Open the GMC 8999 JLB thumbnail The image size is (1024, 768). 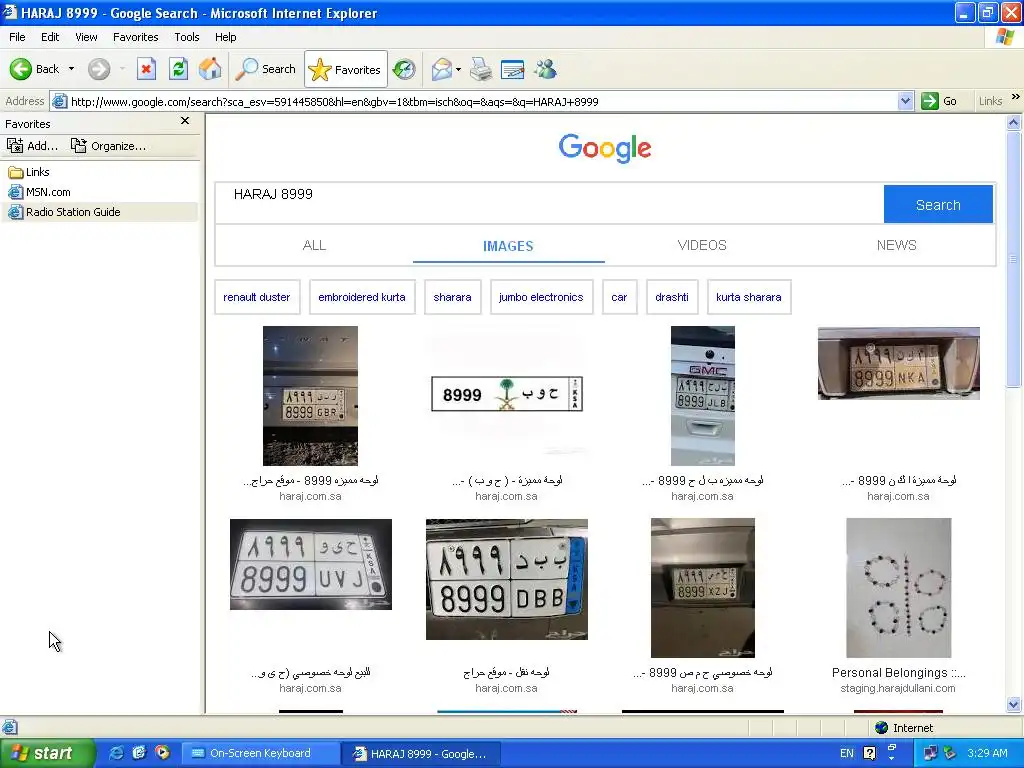[x=703, y=396]
